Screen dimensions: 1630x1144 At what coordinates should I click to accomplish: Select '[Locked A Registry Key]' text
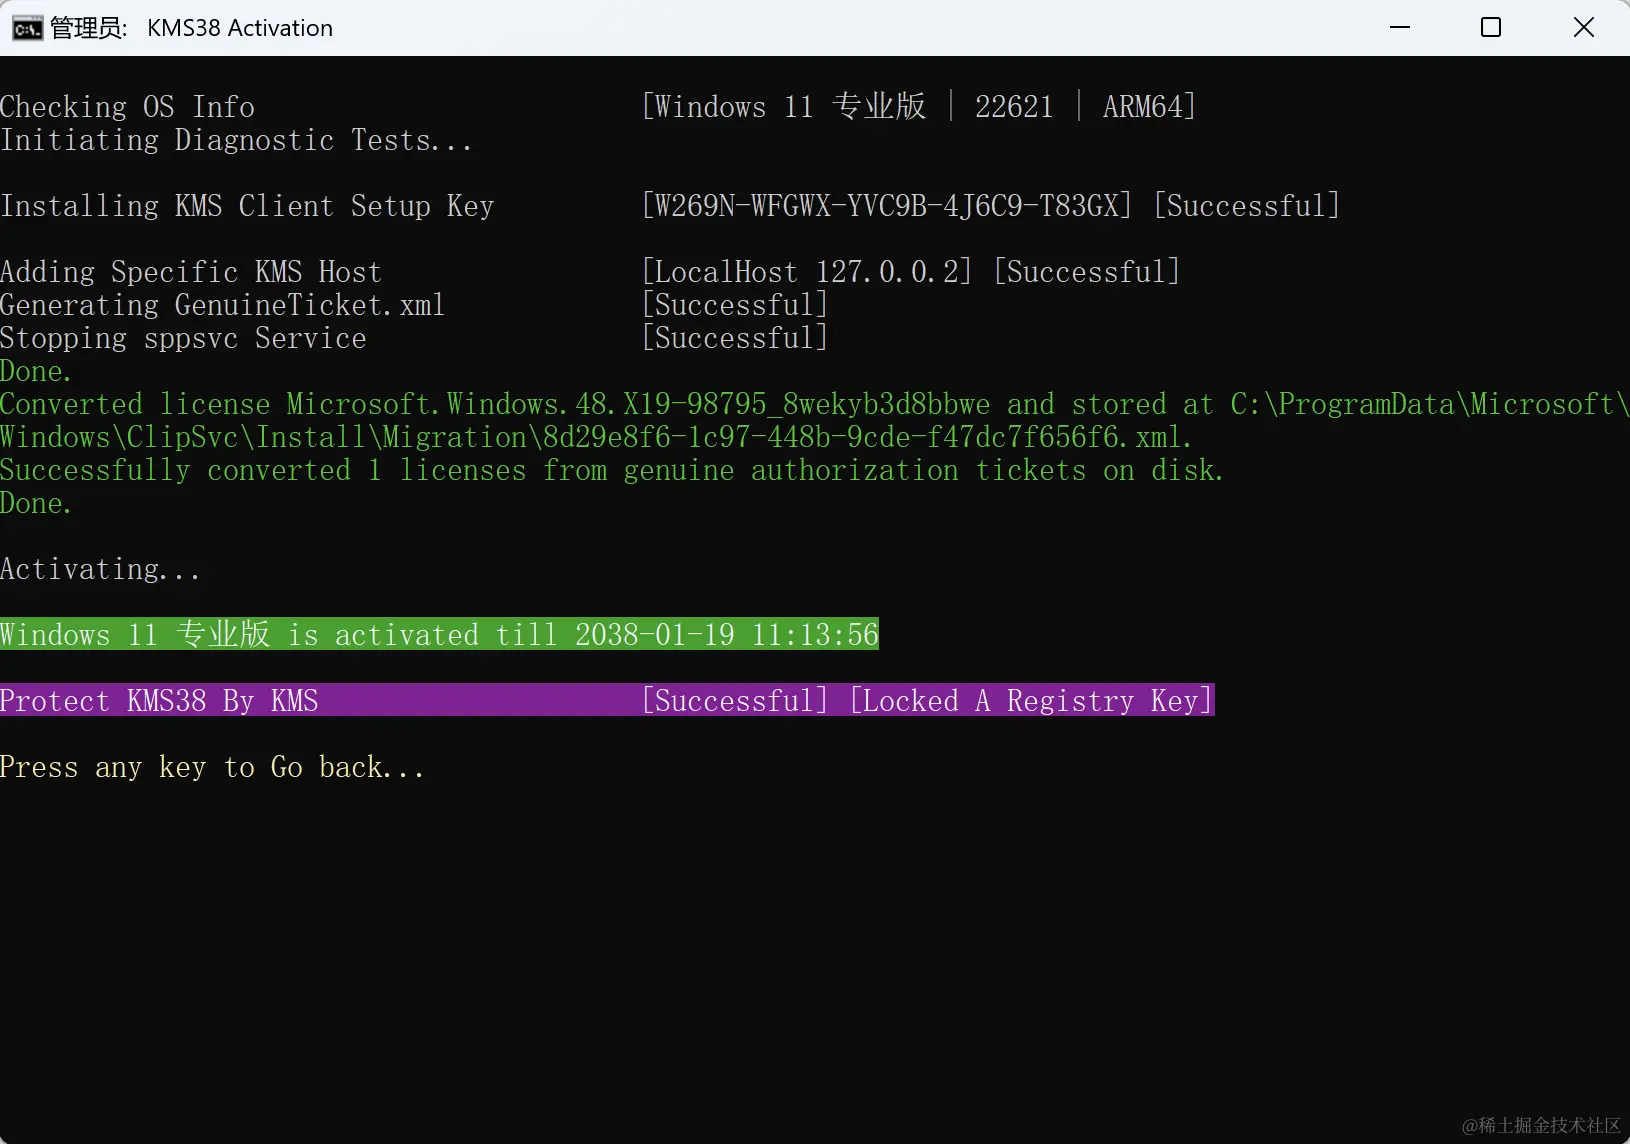1032,700
